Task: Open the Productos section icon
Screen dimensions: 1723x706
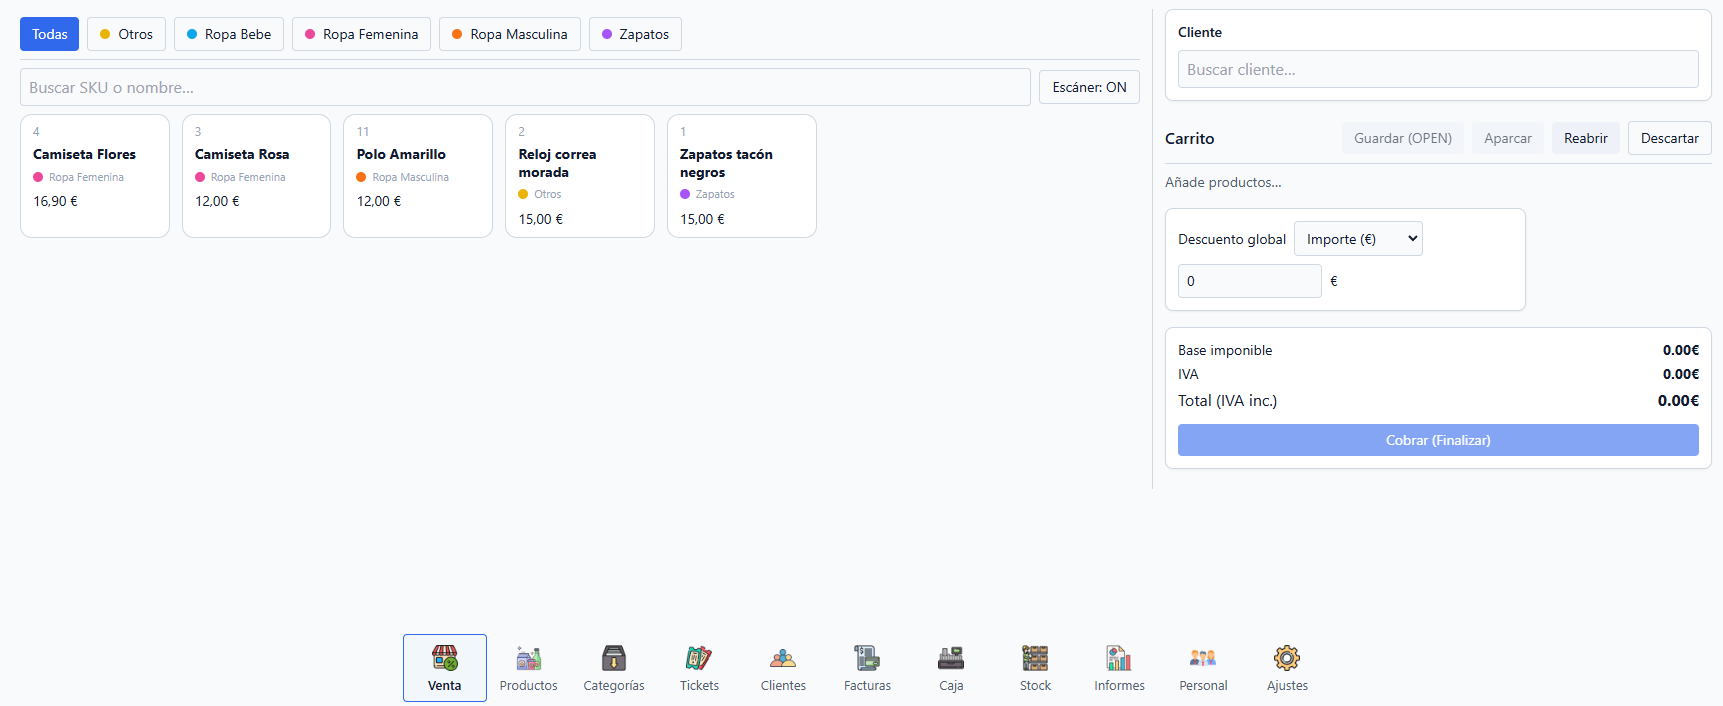Action: [x=528, y=658]
